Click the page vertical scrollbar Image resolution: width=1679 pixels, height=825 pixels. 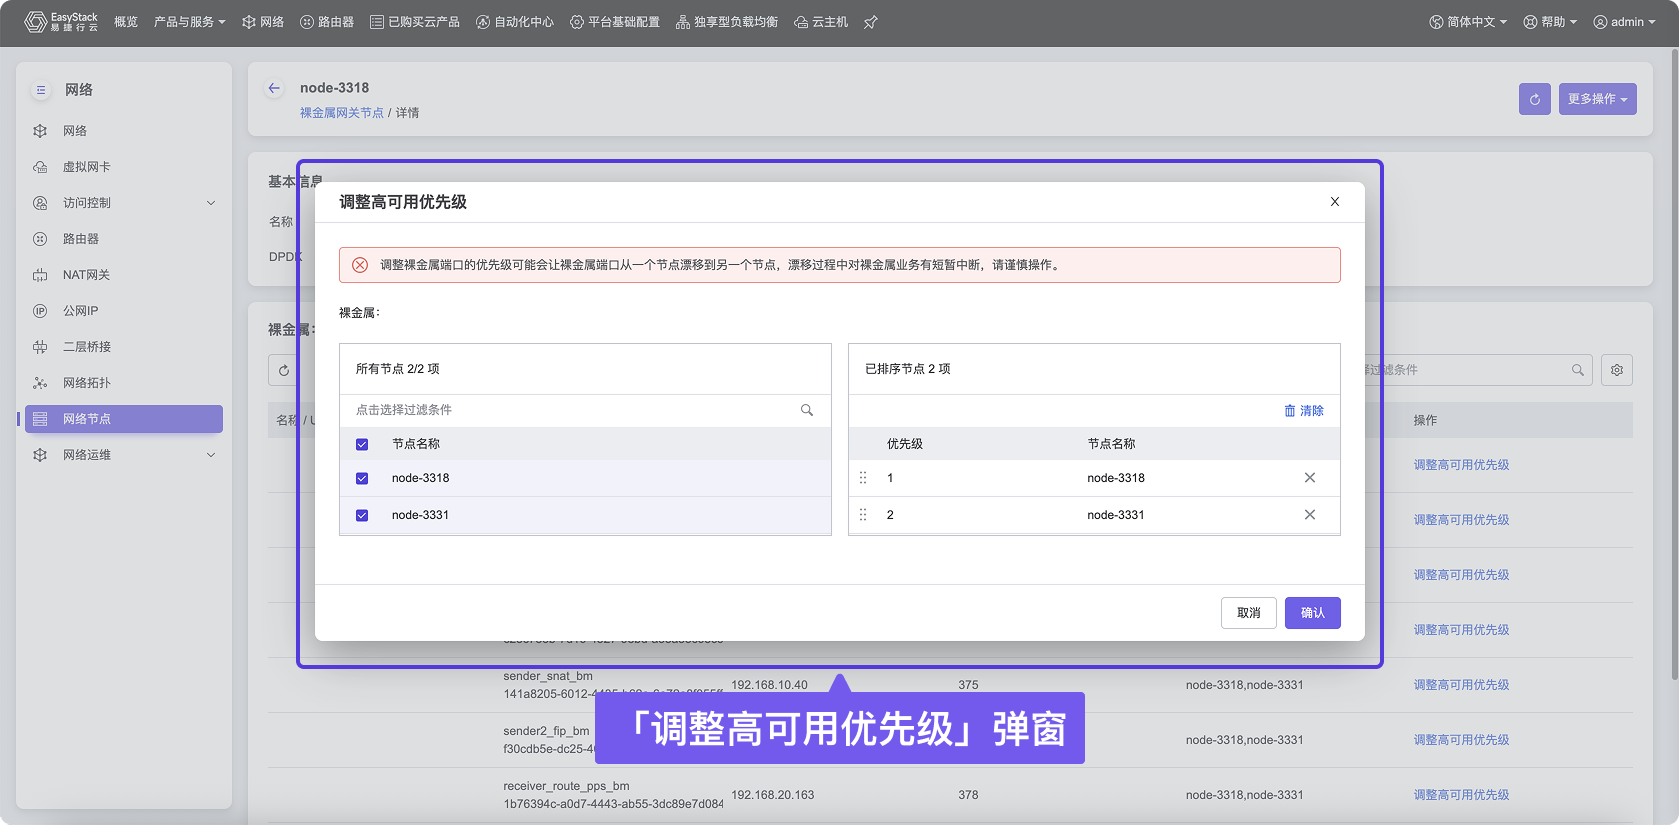pos(1674,365)
